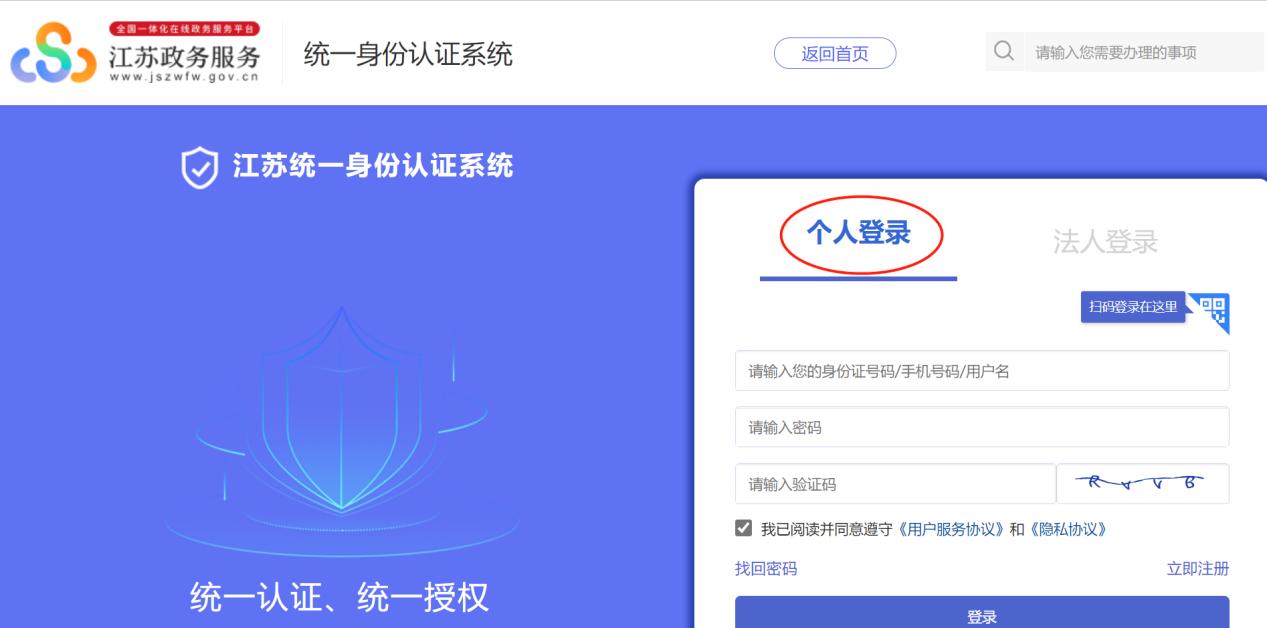This screenshot has width=1267, height=628.
Task: Open the QR code scan login icon
Action: 1210,312
